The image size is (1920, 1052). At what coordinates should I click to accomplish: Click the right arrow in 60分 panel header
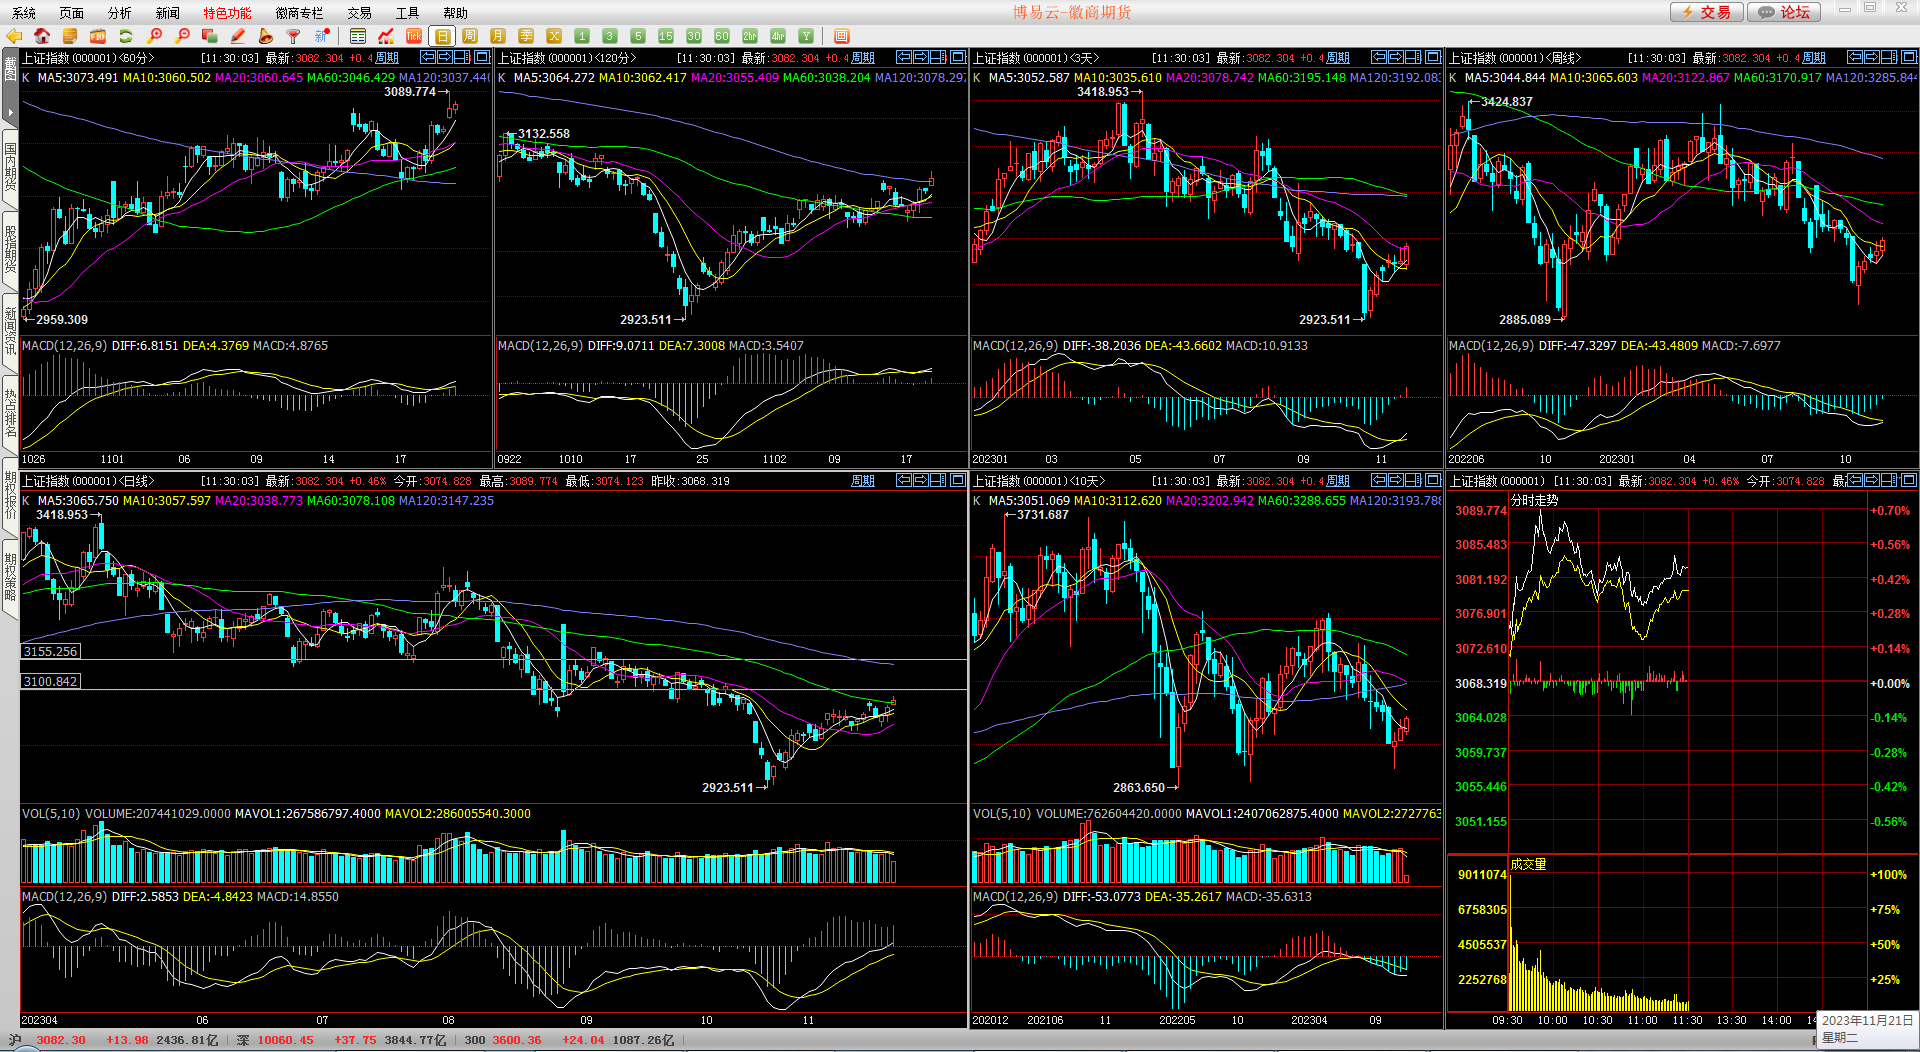(445, 57)
